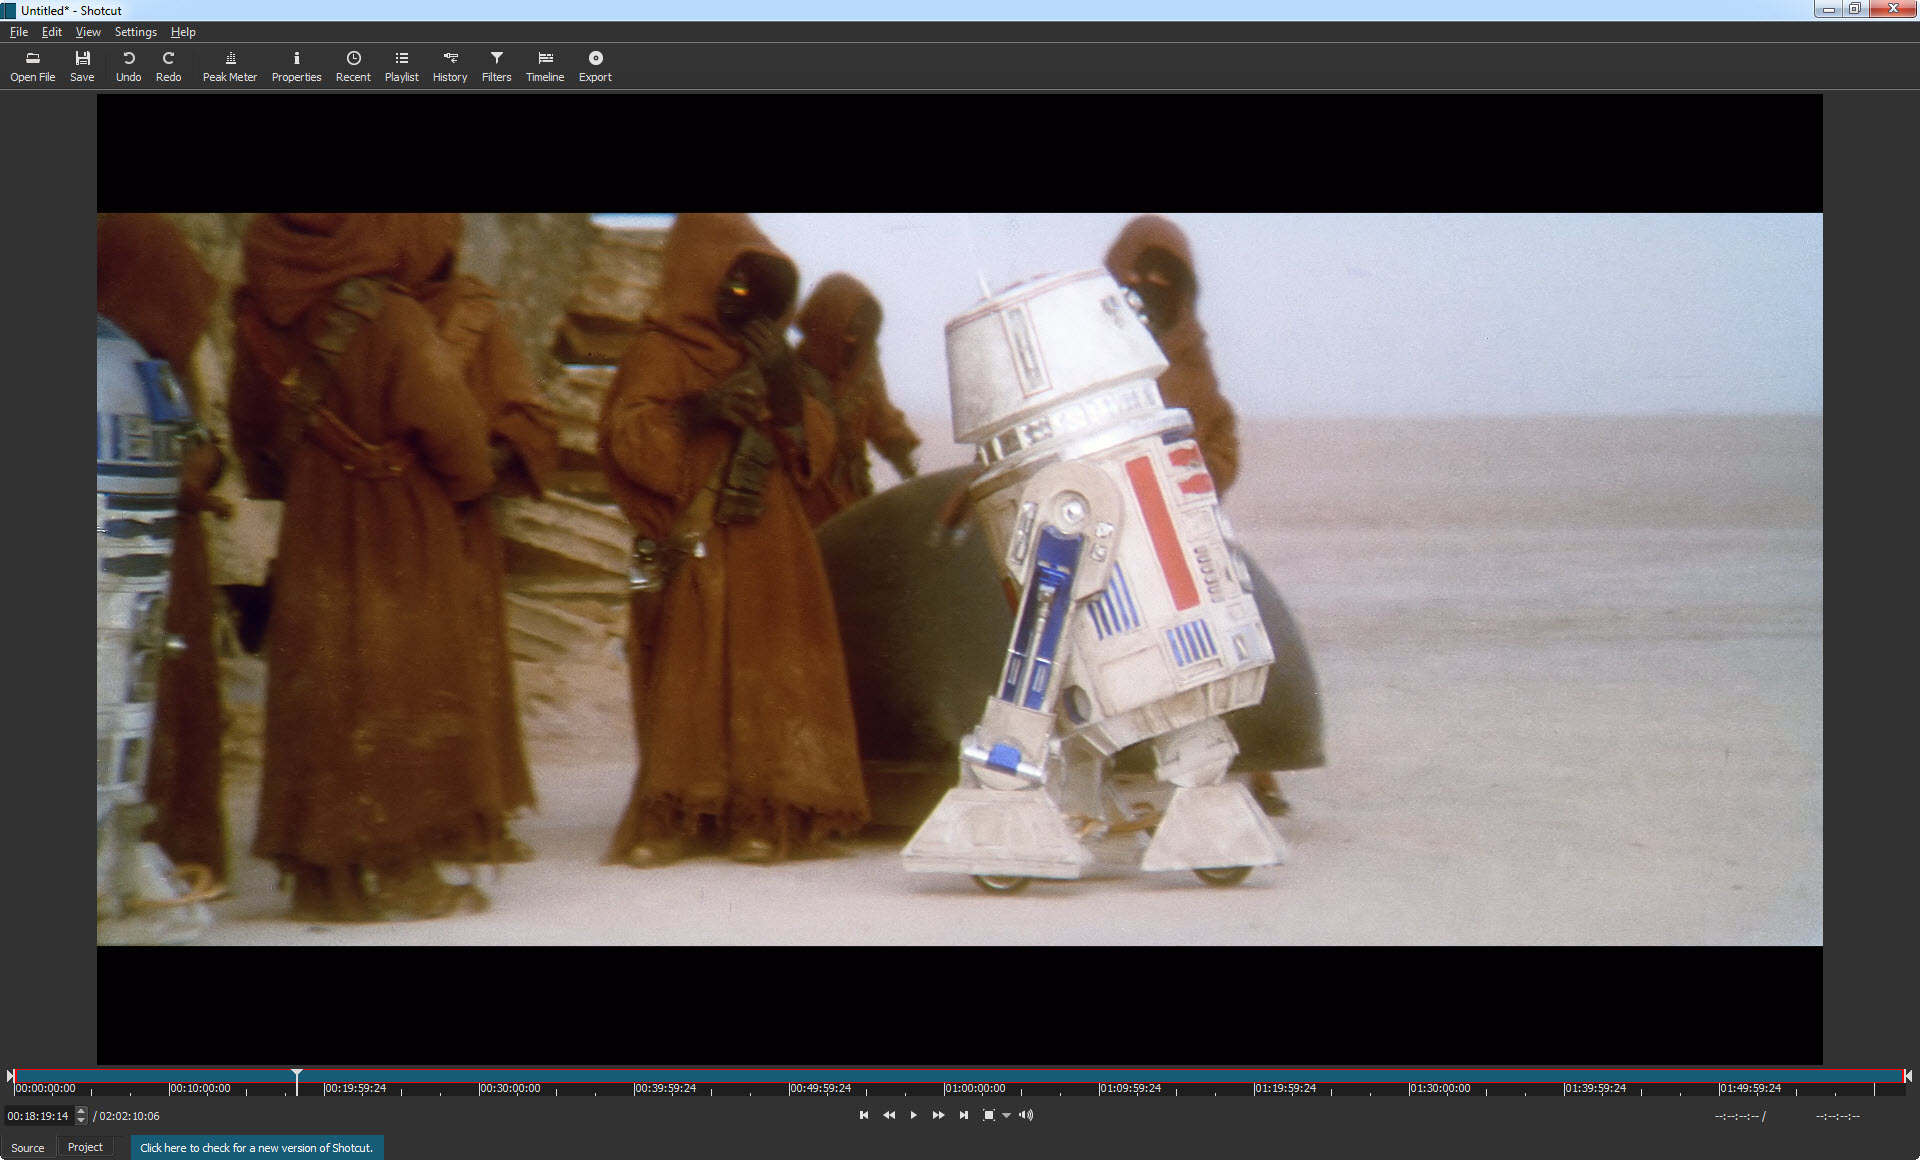Click the Undo toolbar icon
This screenshot has width=1920, height=1160.
coord(128,66)
